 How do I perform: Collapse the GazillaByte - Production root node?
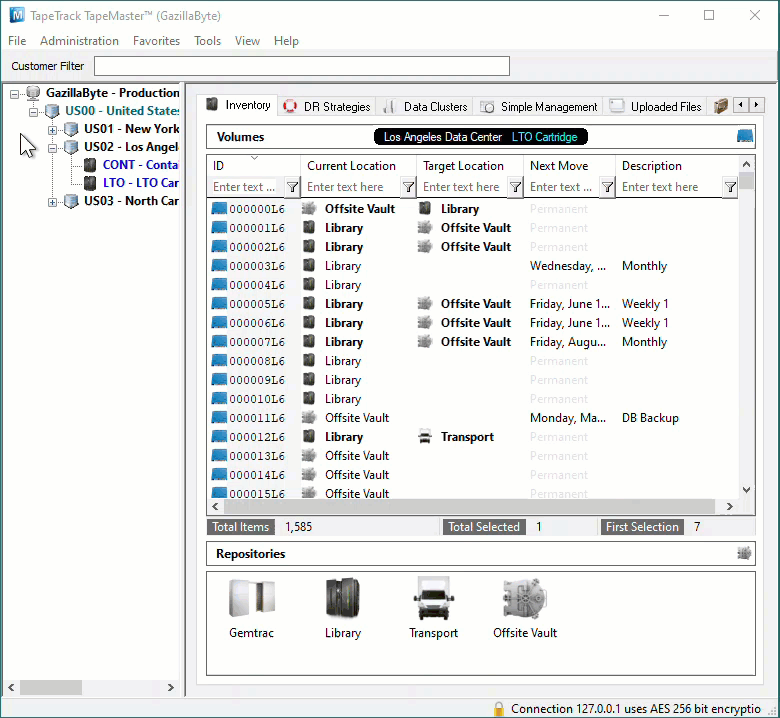point(14,94)
